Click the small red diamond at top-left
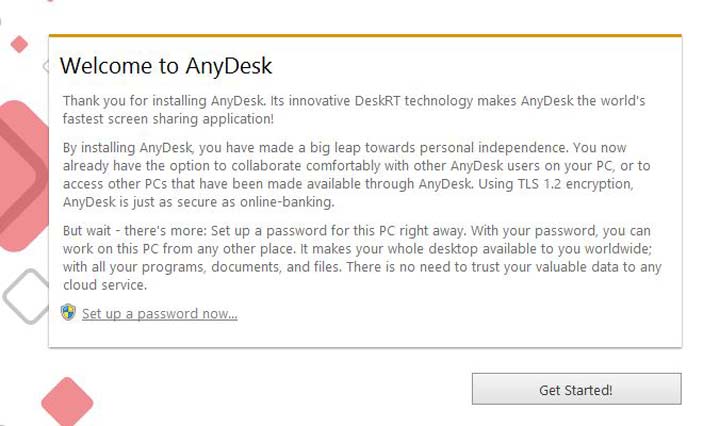This screenshot has height=426, width=720. coord(19,44)
